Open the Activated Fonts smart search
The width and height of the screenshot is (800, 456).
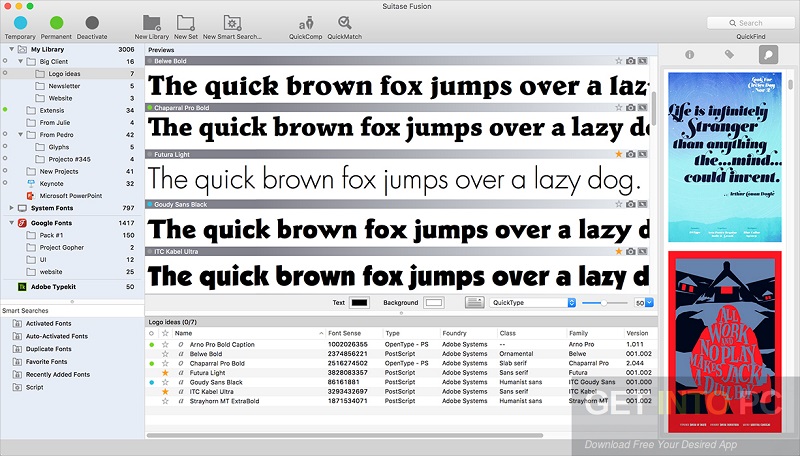(48, 323)
